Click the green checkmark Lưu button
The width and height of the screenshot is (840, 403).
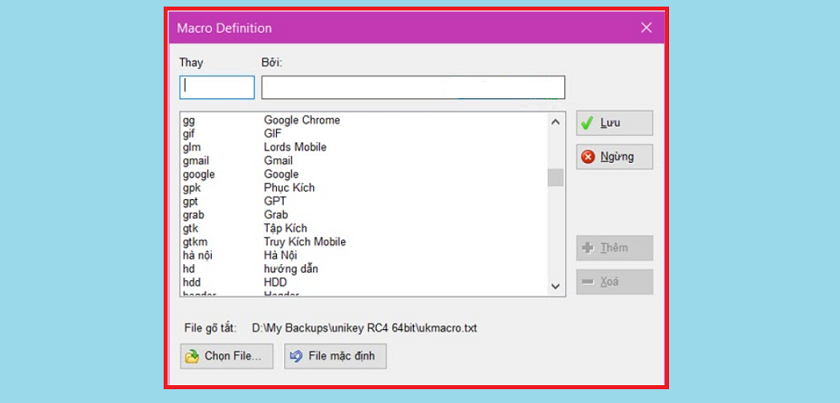click(614, 123)
